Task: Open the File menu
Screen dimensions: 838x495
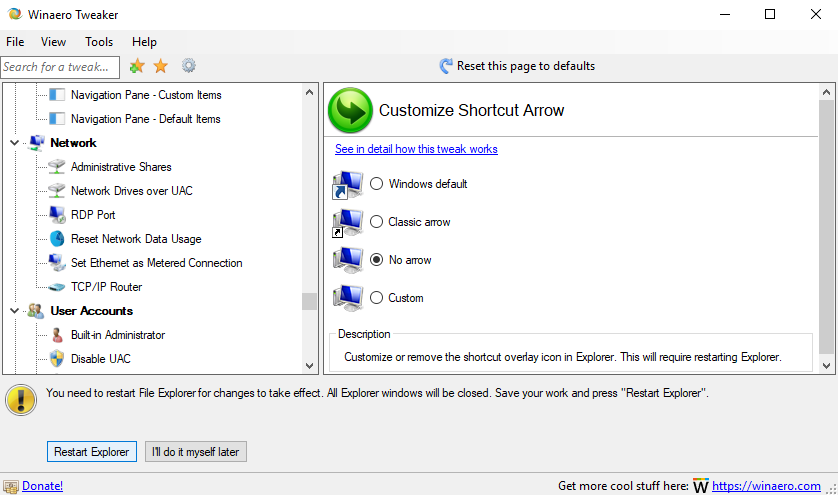Action: (x=15, y=42)
